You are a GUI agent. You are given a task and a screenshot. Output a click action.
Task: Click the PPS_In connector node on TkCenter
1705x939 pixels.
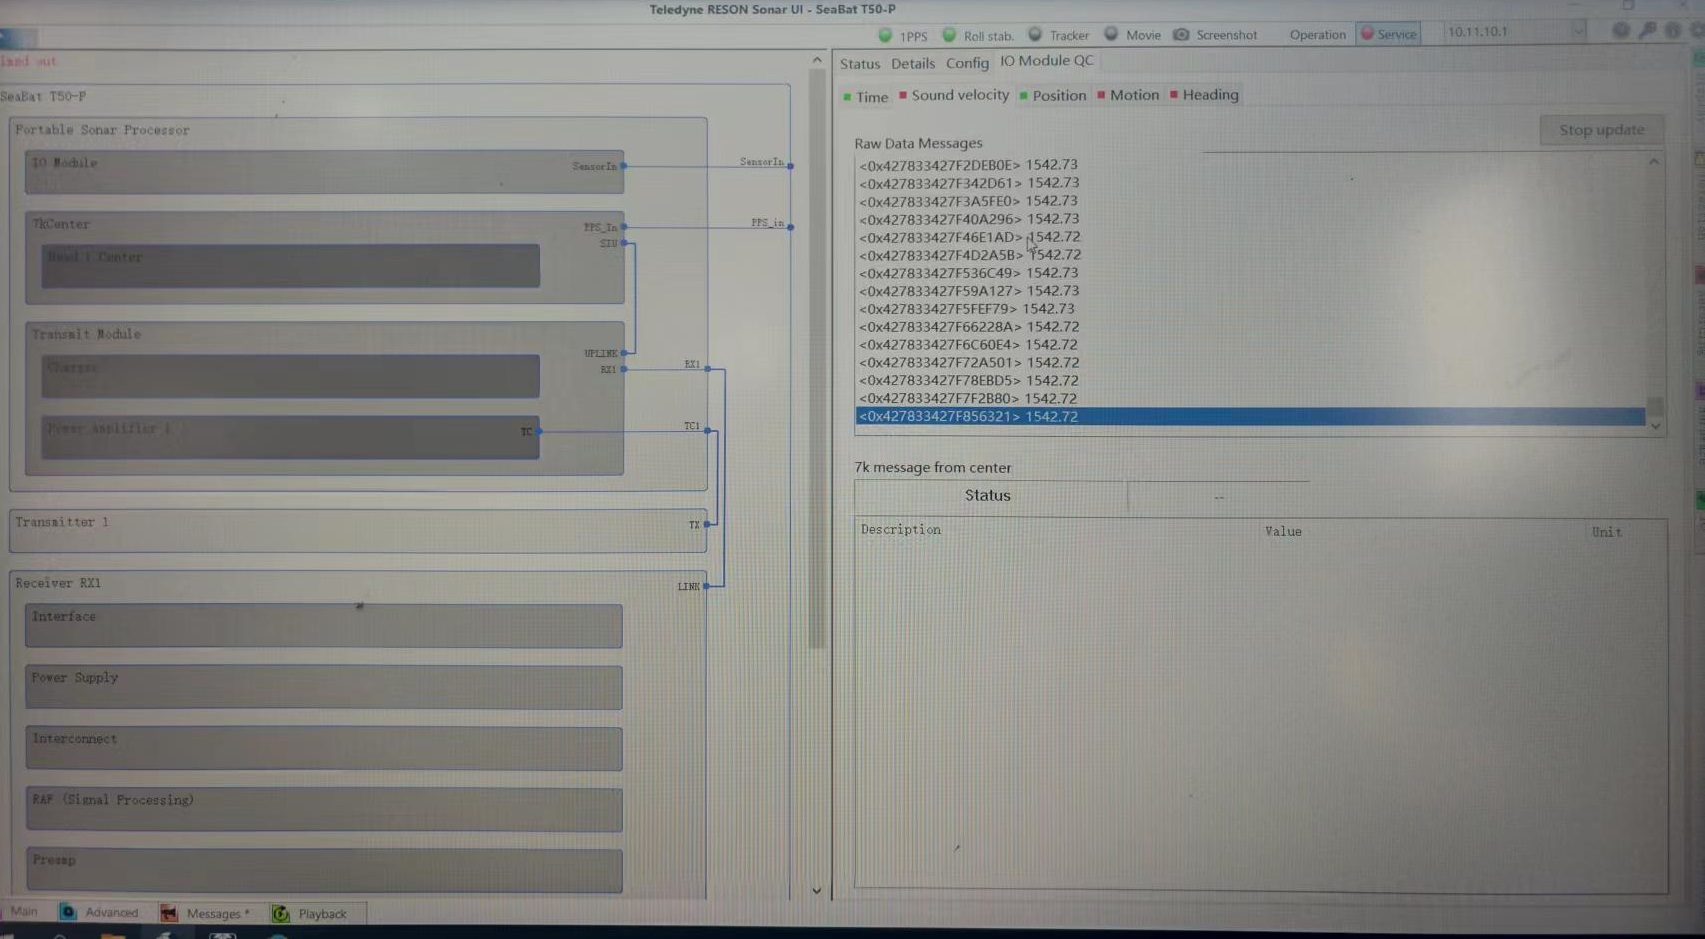click(x=623, y=227)
